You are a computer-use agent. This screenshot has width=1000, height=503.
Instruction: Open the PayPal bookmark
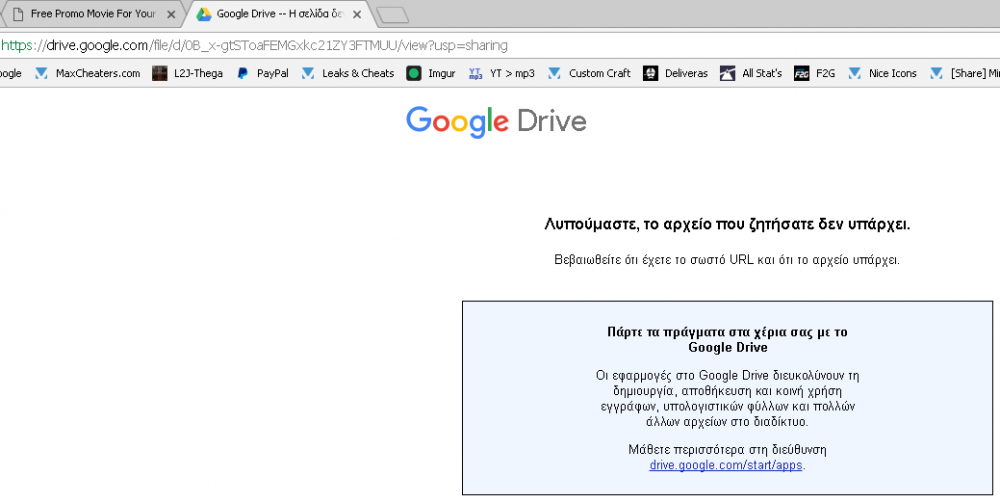coord(263,73)
